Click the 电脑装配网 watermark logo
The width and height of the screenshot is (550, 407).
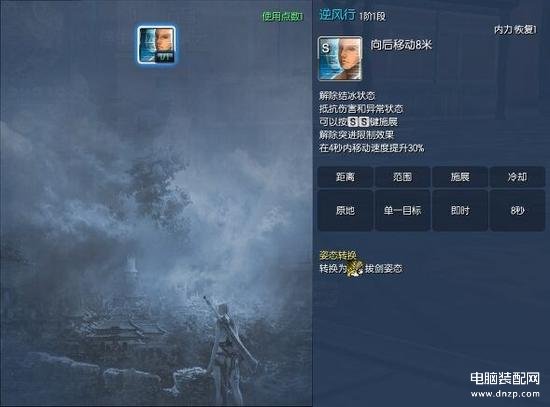[505, 378]
